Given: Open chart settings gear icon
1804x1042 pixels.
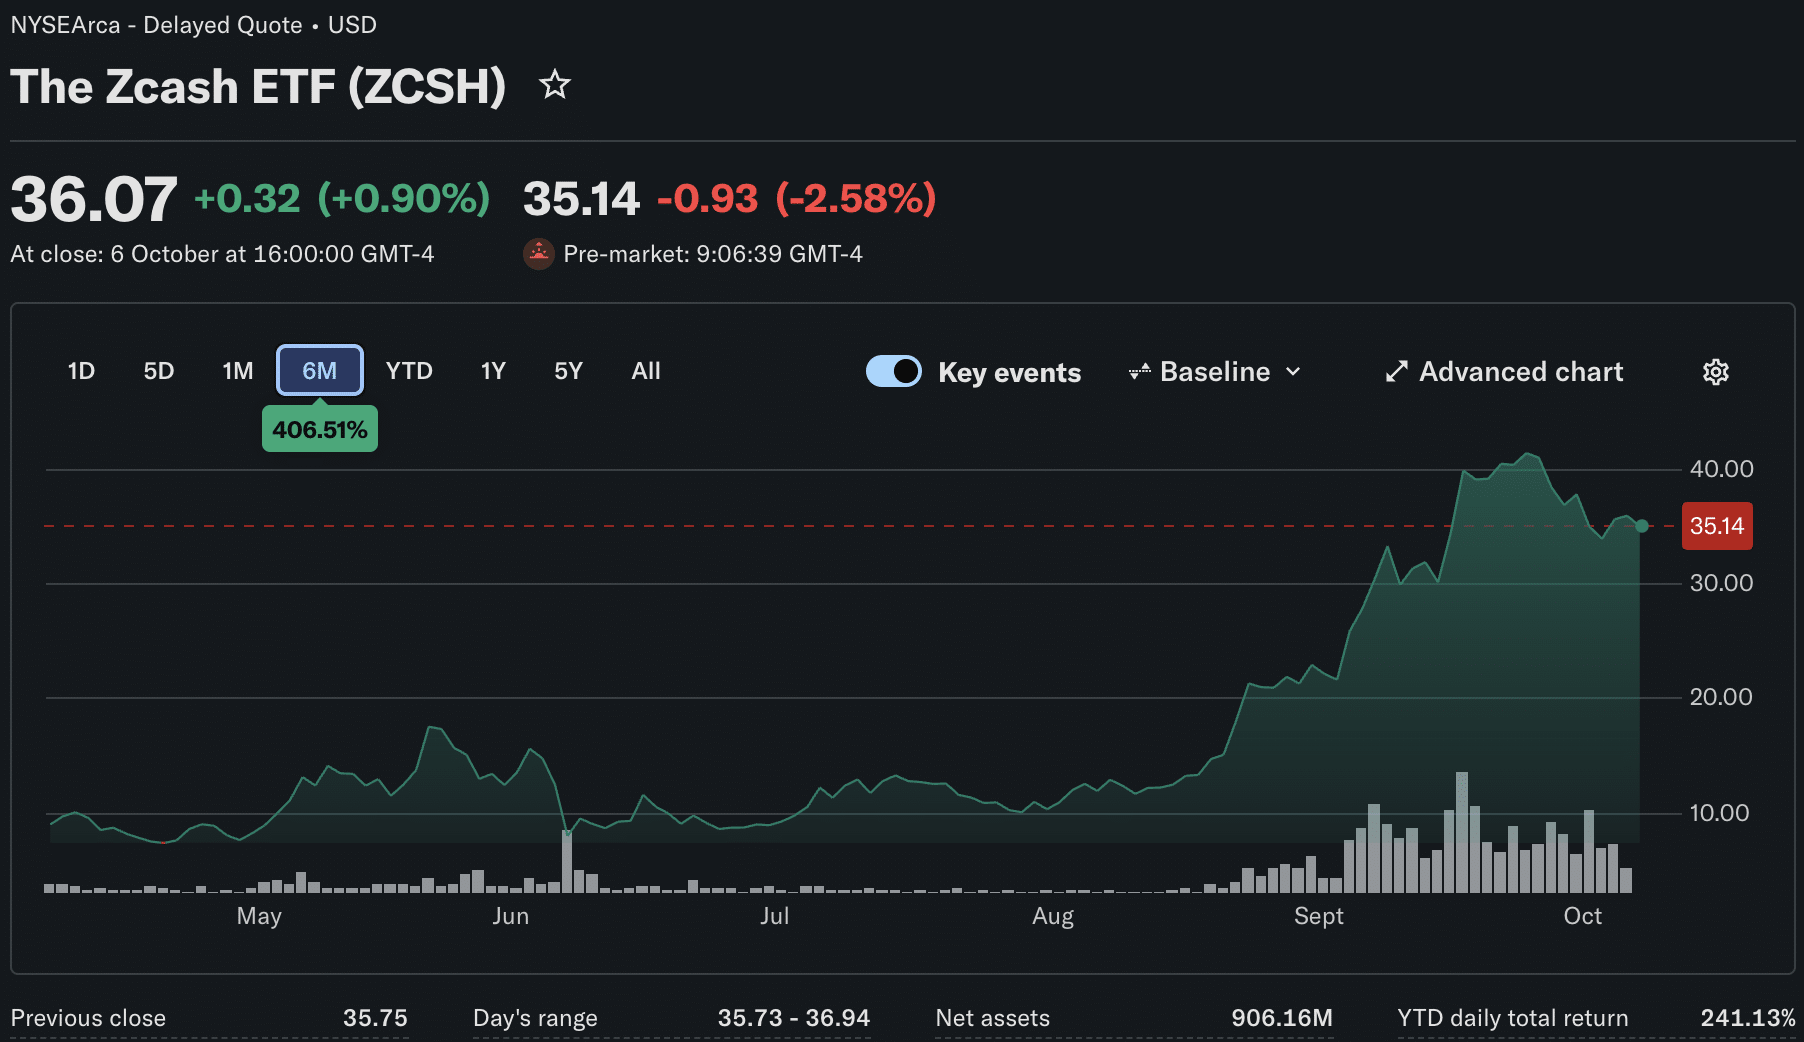Looking at the screenshot, I should click(1716, 372).
